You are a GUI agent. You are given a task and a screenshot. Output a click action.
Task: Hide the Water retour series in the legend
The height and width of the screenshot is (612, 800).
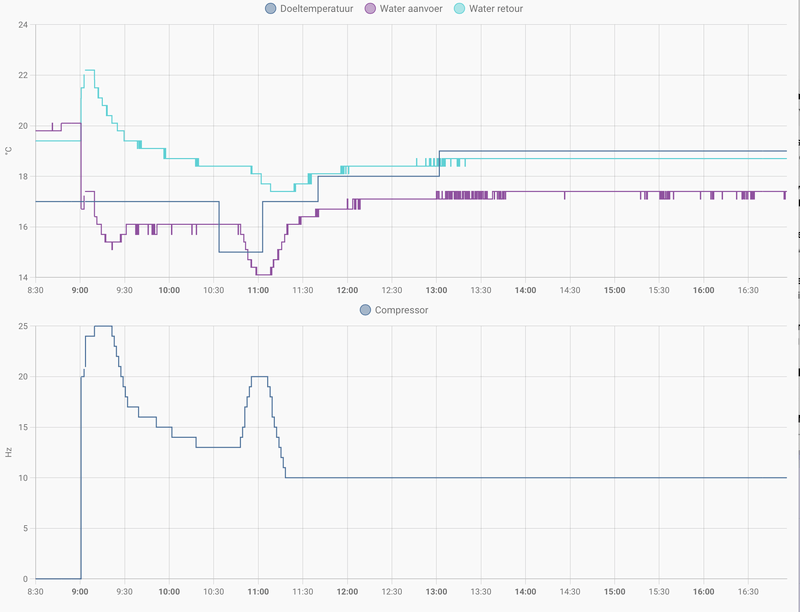click(x=489, y=9)
